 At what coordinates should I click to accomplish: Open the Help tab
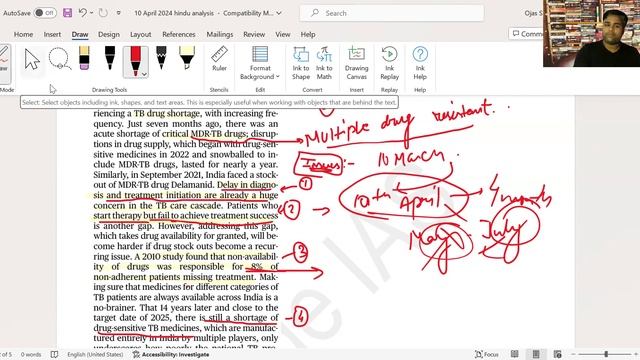[308, 35]
